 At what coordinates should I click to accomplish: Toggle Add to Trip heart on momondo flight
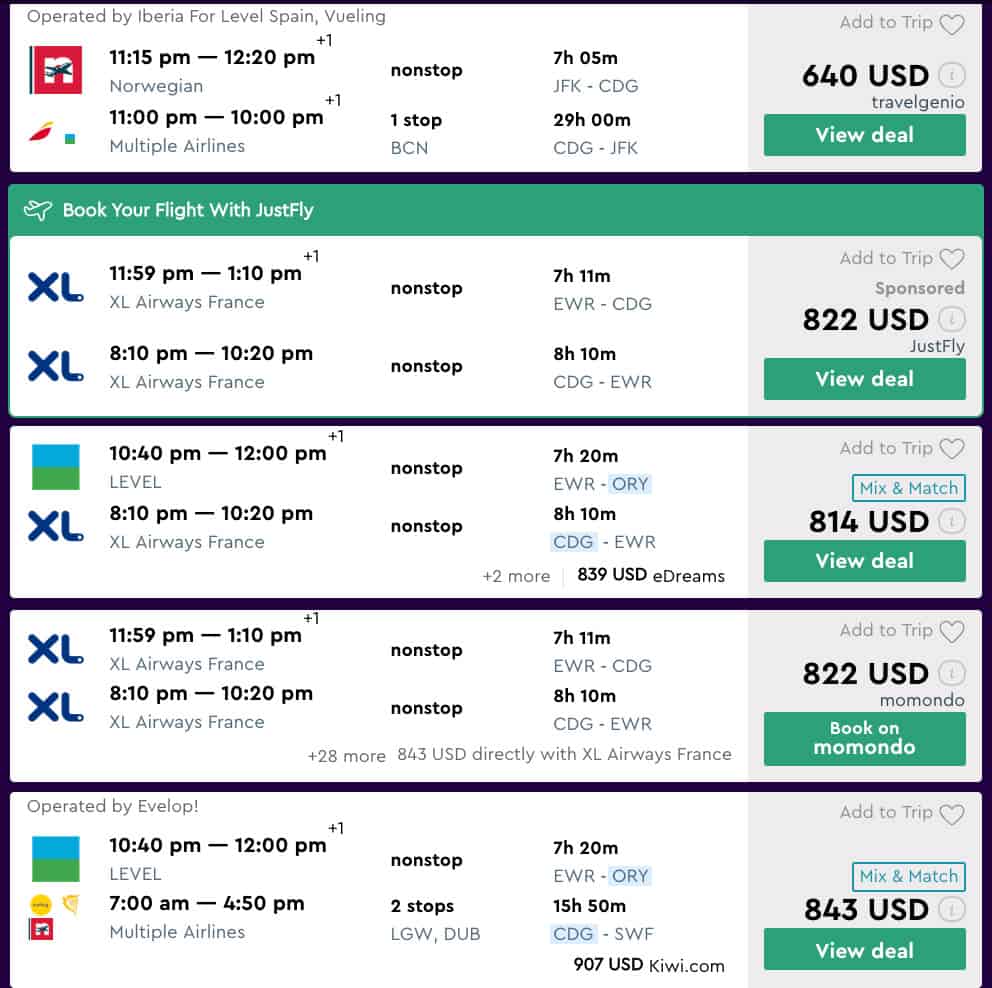coord(952,631)
